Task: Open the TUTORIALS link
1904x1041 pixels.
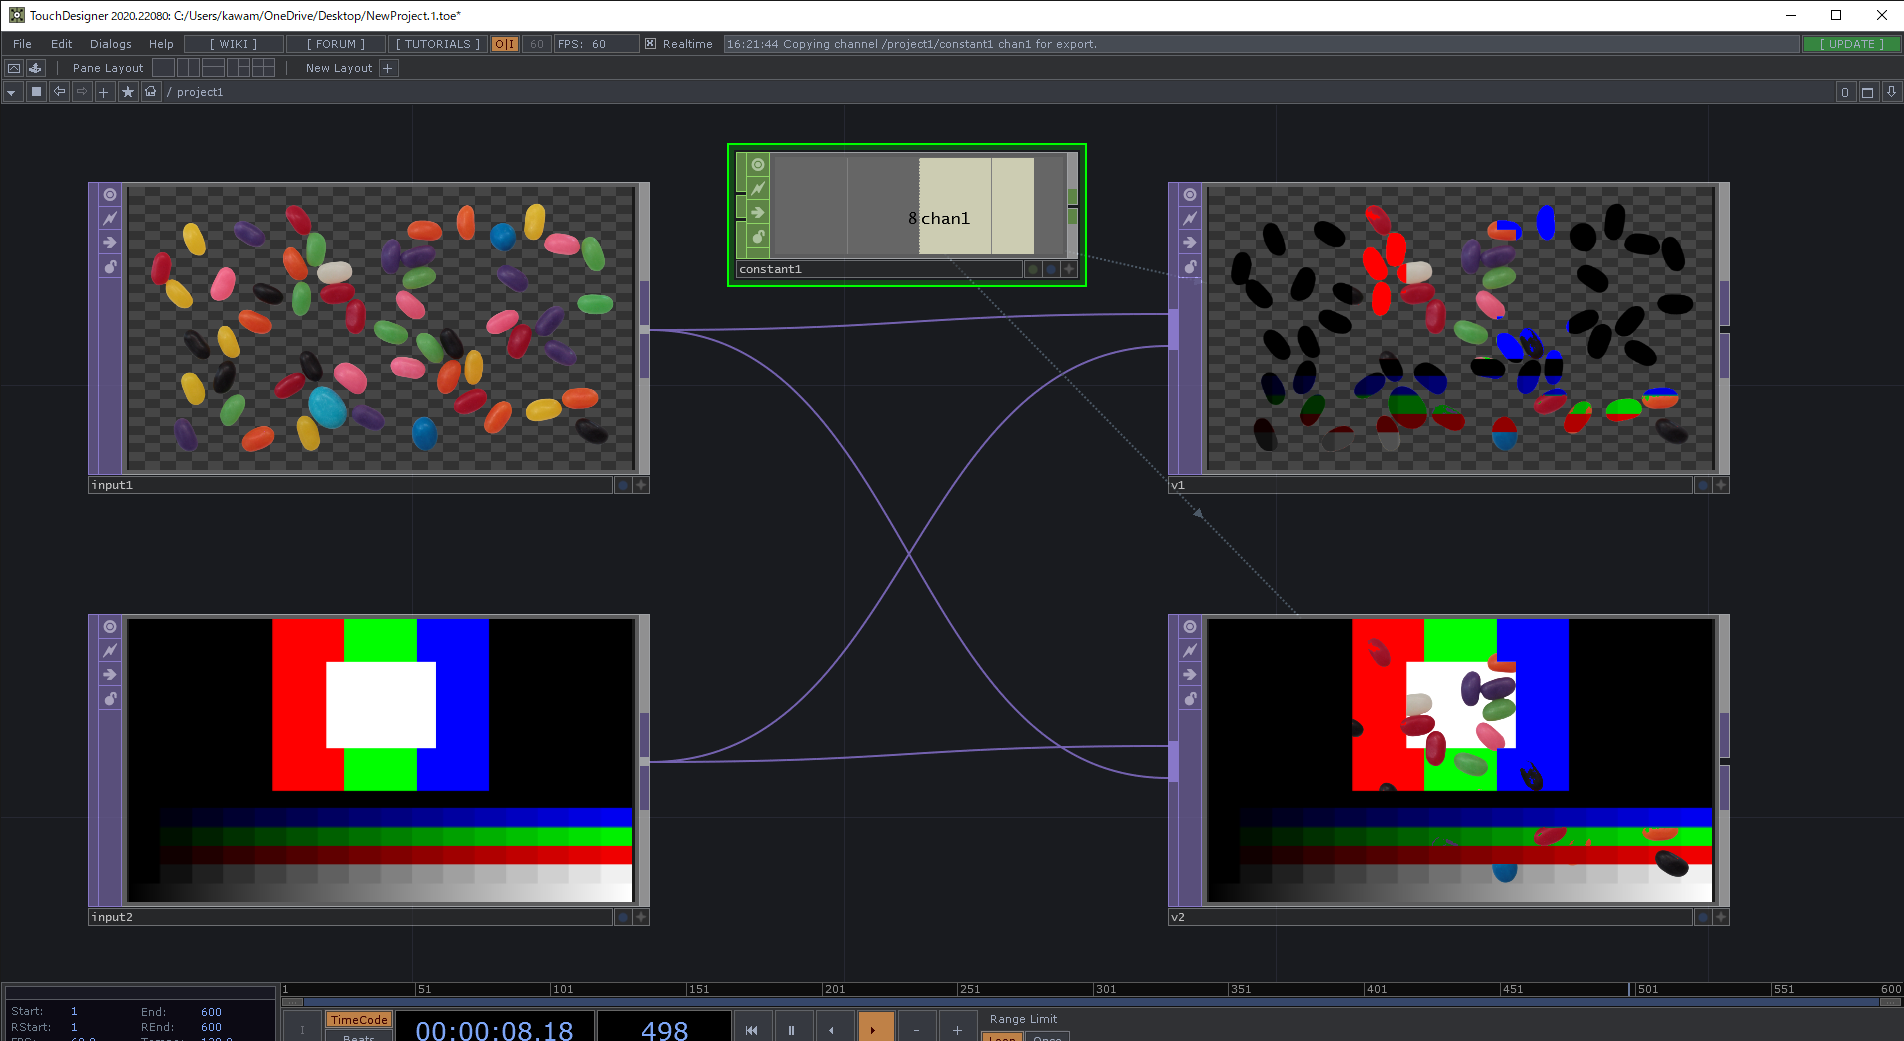Action: point(437,44)
